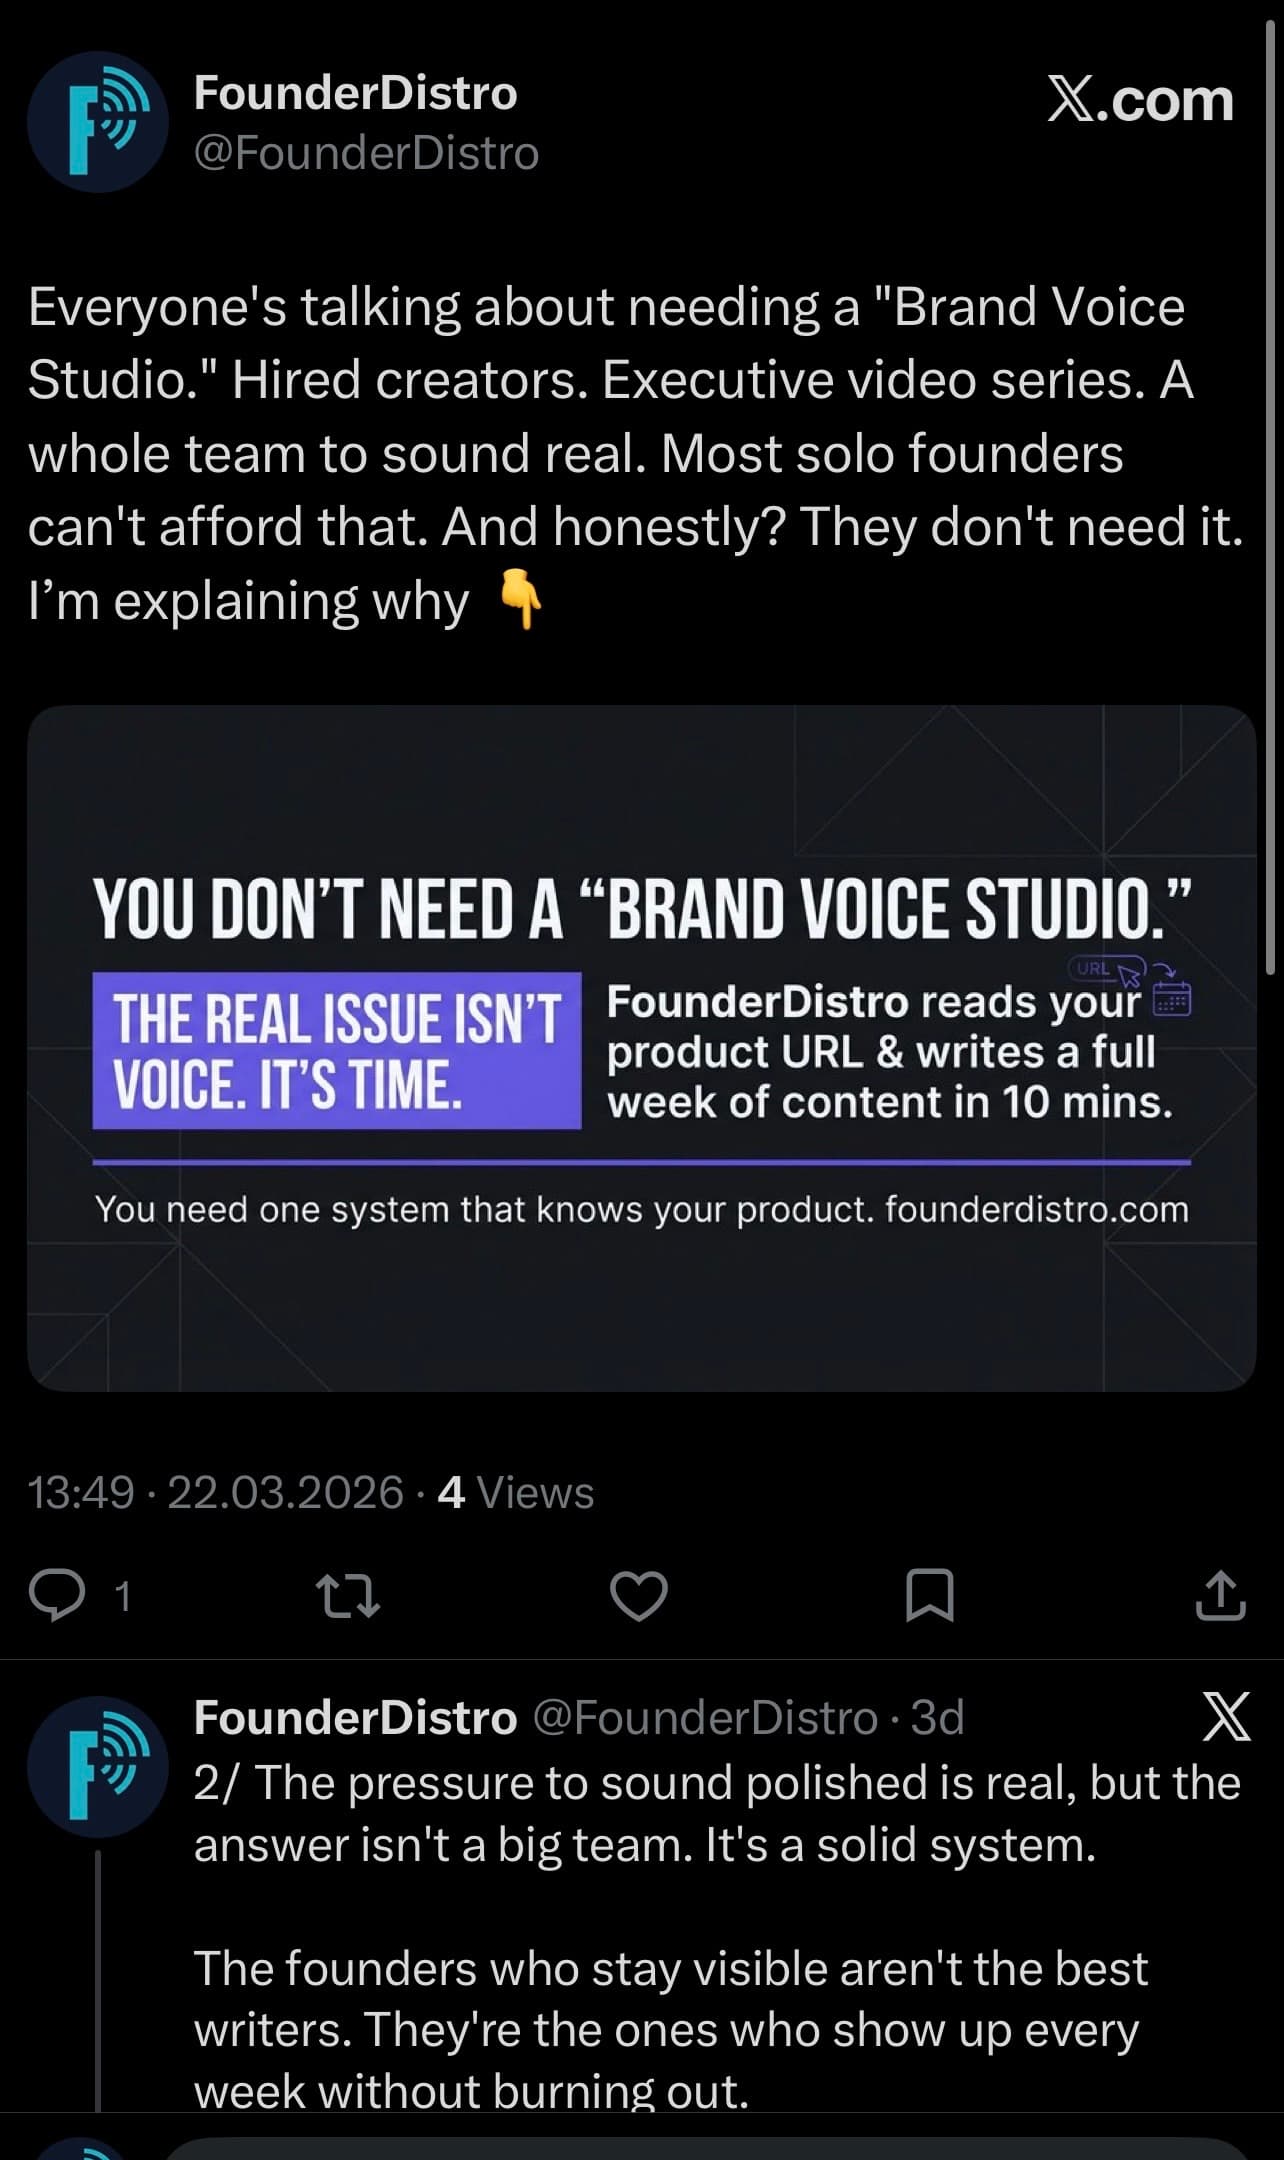
Task: View the 4 Views count
Action: coord(516,1492)
